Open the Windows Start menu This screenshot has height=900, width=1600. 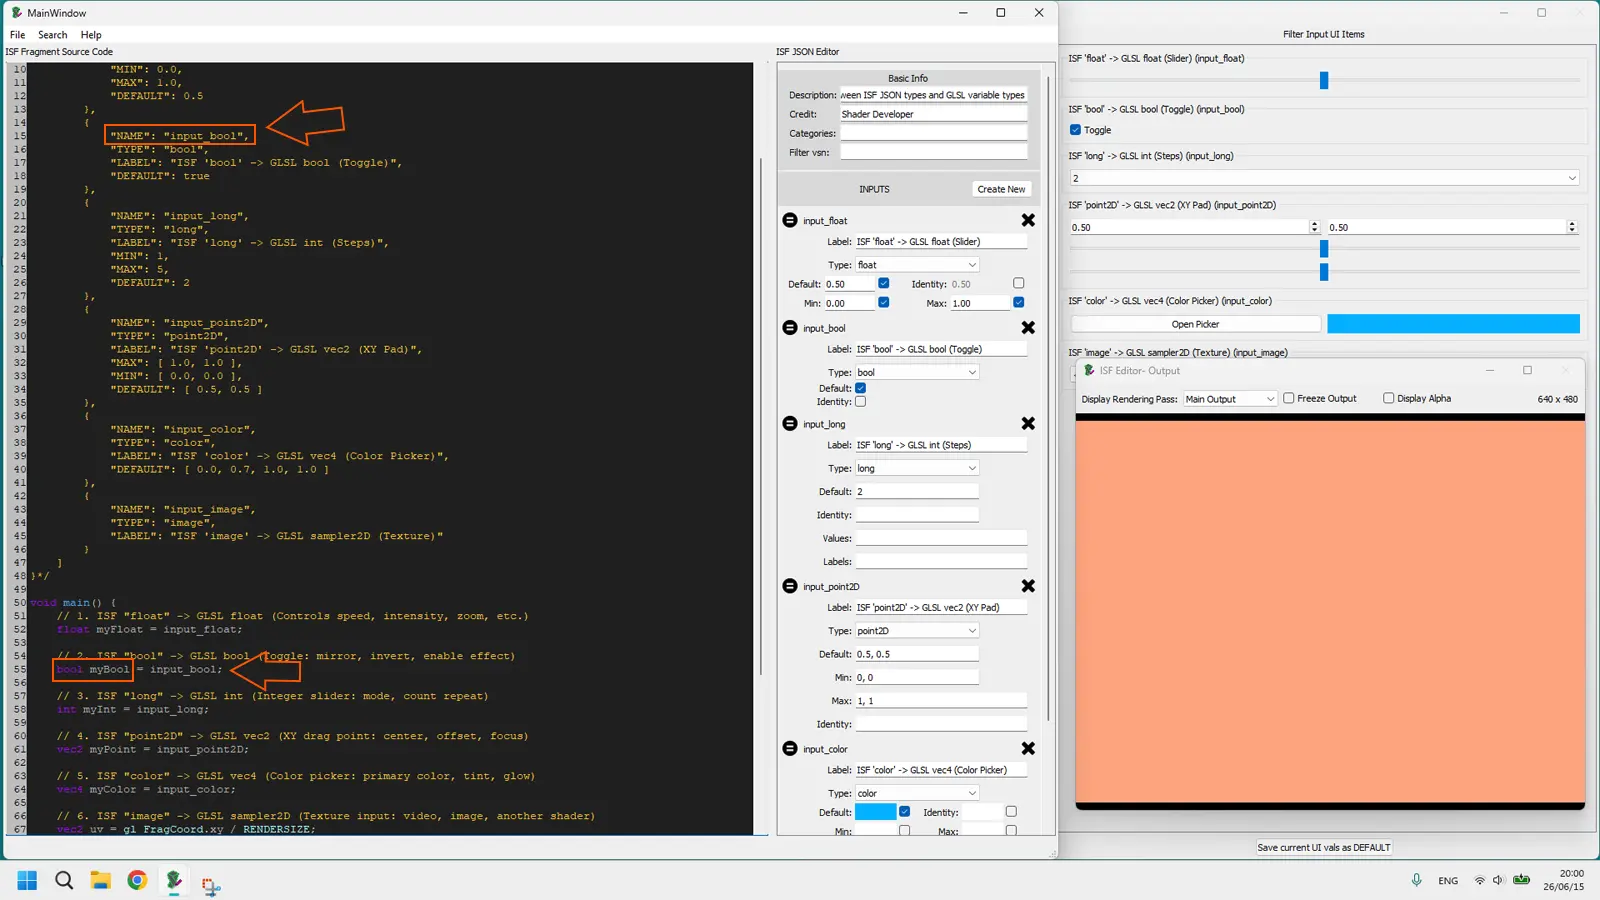27,880
